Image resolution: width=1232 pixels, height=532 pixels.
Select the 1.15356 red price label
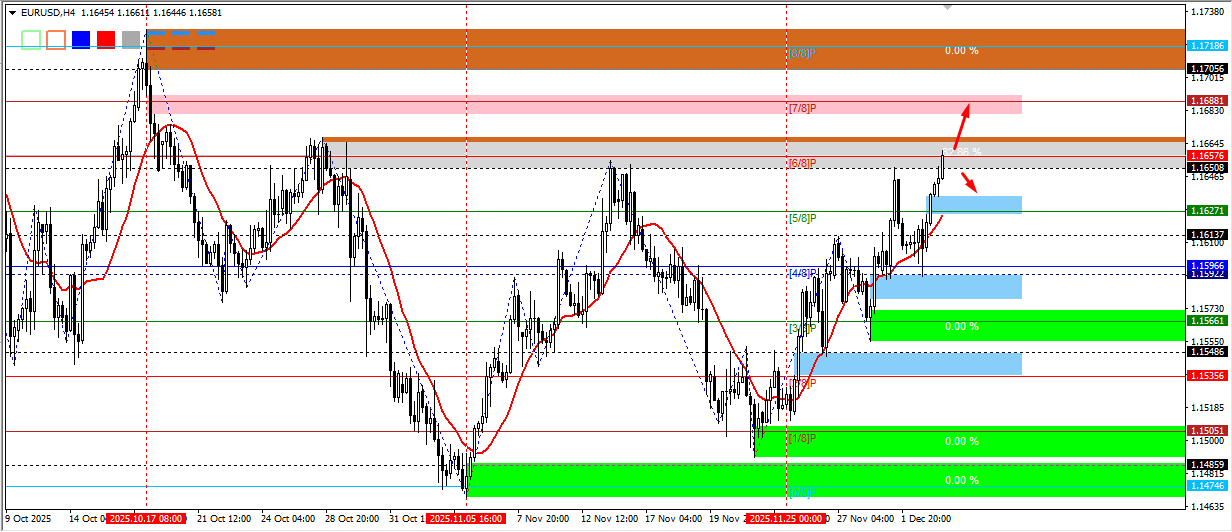click(x=1207, y=376)
